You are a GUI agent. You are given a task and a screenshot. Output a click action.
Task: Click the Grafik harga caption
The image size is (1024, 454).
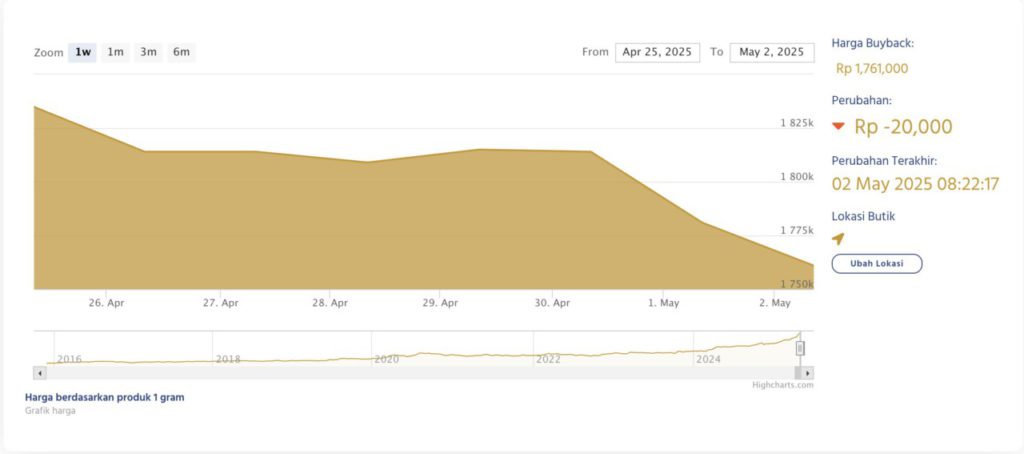pyautogui.click(x=50, y=411)
